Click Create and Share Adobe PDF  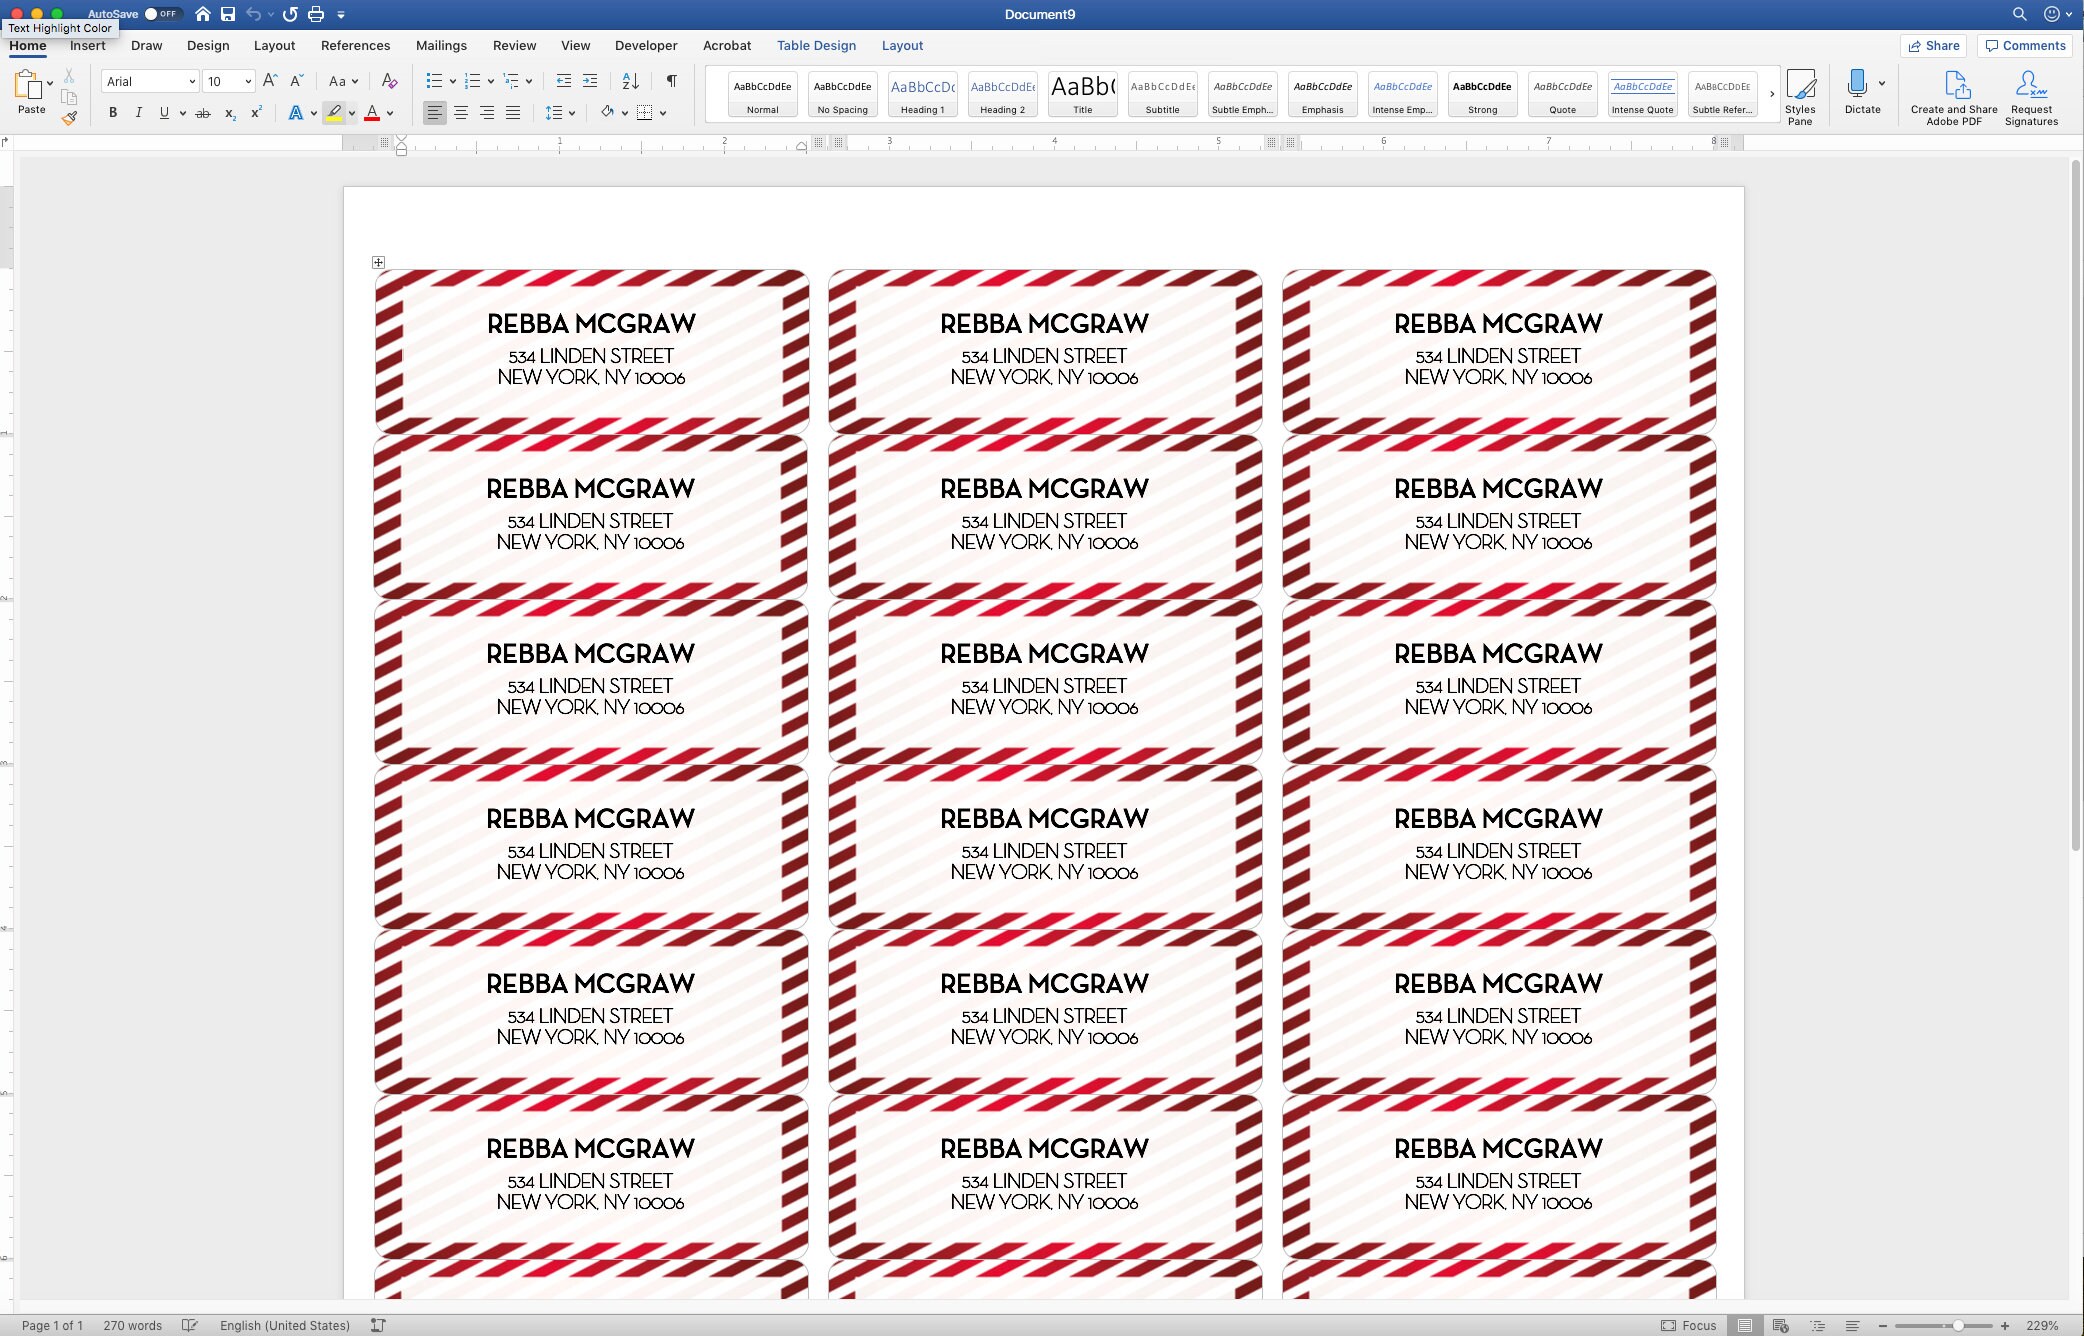(x=1952, y=97)
